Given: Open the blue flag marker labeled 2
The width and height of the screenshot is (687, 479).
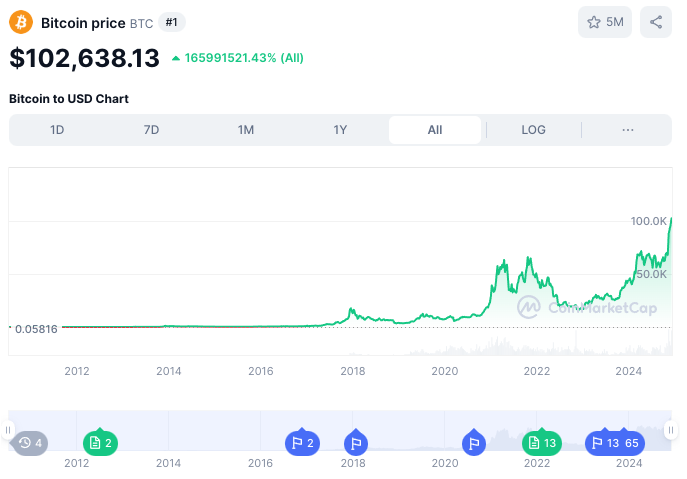Looking at the screenshot, I should point(302,442).
